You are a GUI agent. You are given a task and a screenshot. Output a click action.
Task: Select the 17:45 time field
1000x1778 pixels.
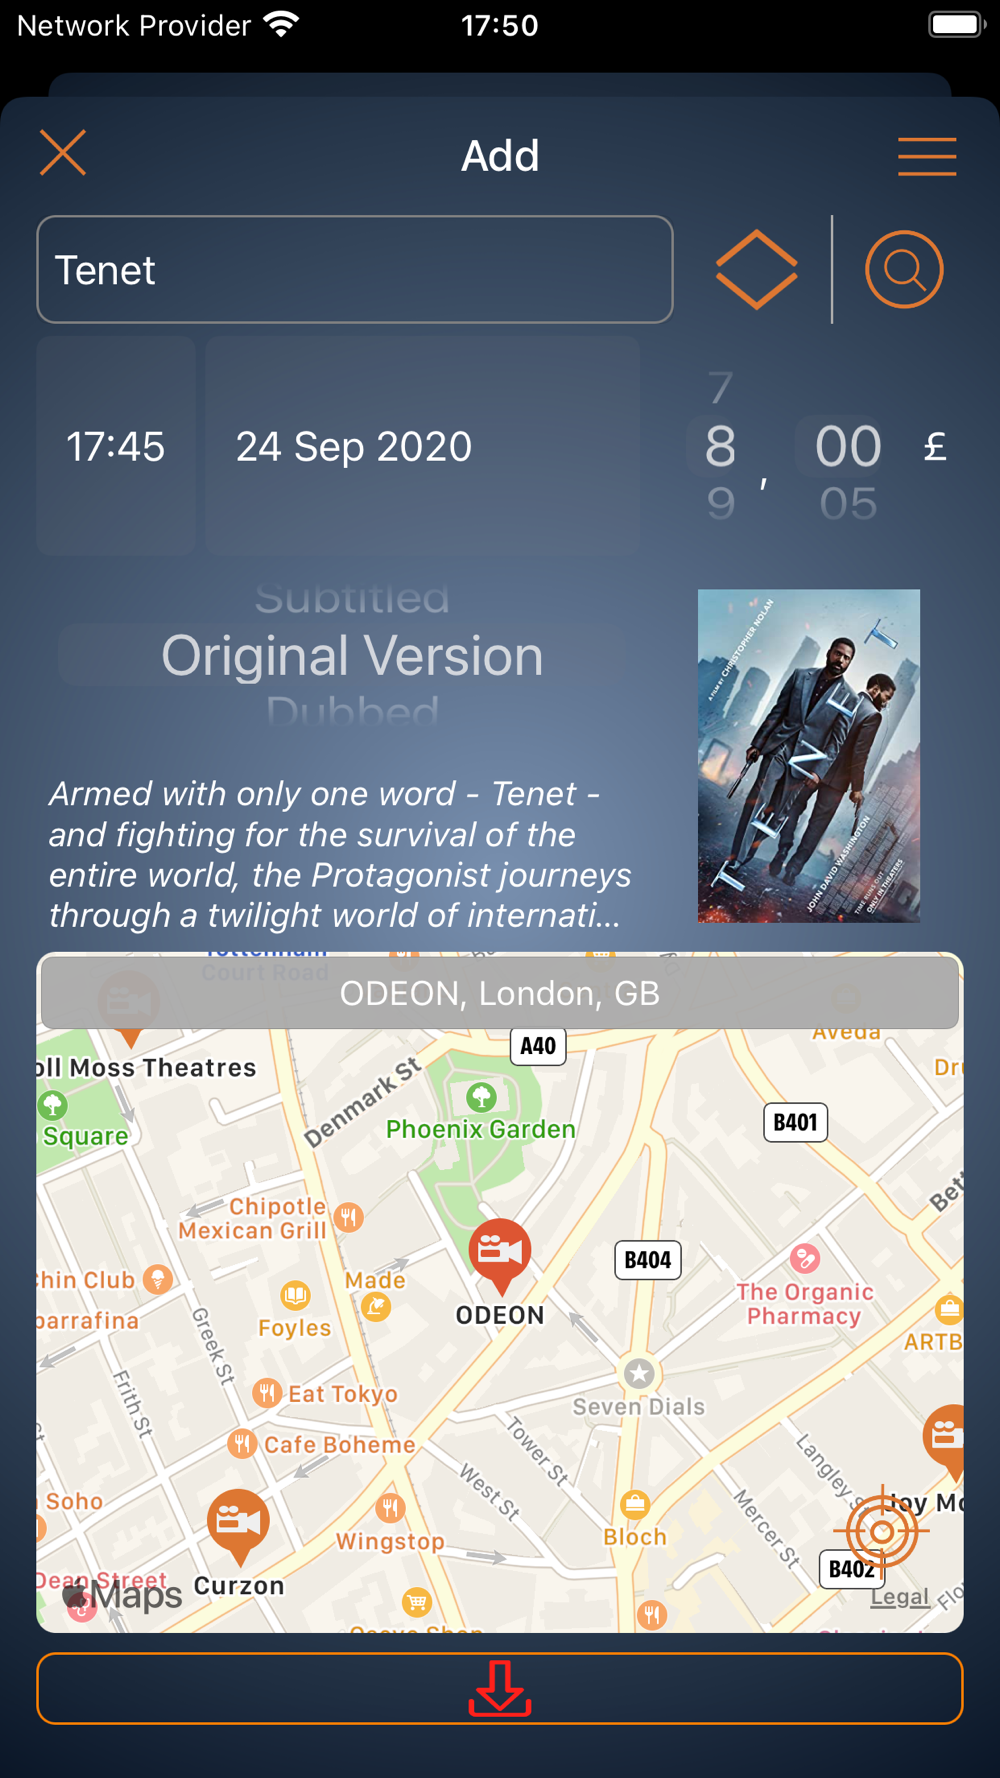(116, 446)
